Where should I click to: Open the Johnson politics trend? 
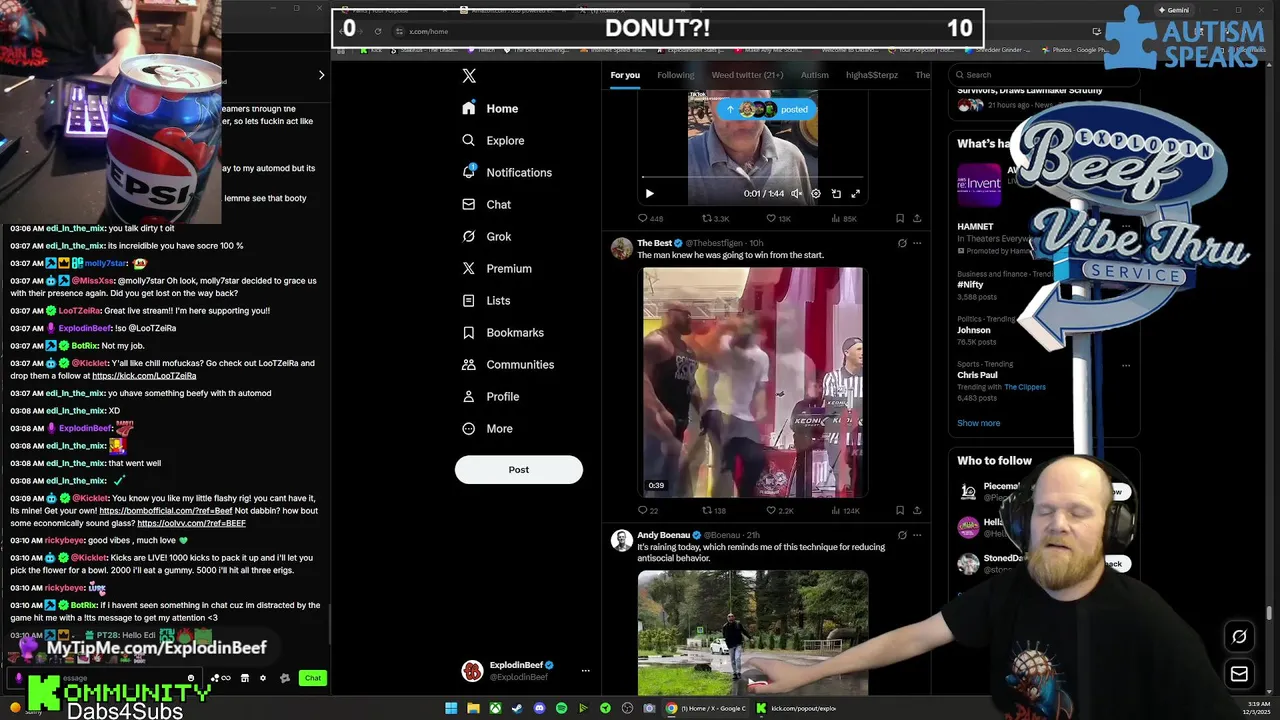(974, 330)
